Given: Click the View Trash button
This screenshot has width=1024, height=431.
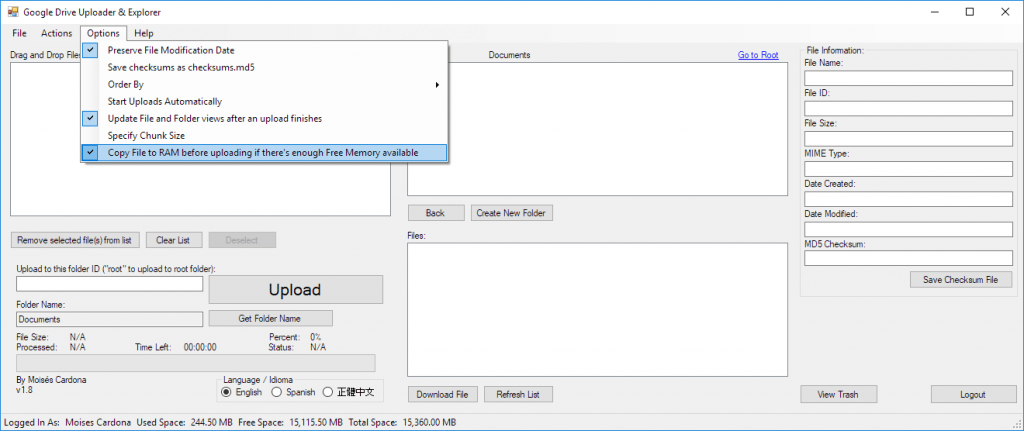Looking at the screenshot, I should tap(839, 394).
